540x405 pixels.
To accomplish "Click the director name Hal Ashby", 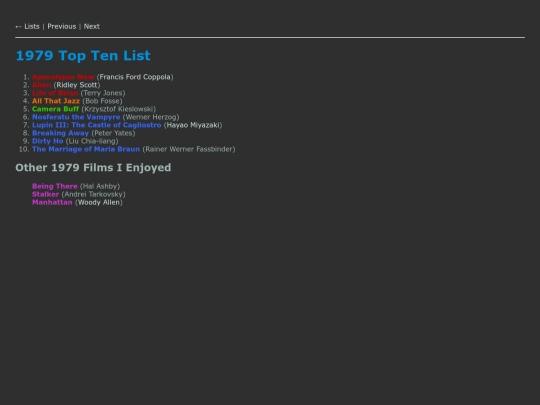I will point(100,186).
